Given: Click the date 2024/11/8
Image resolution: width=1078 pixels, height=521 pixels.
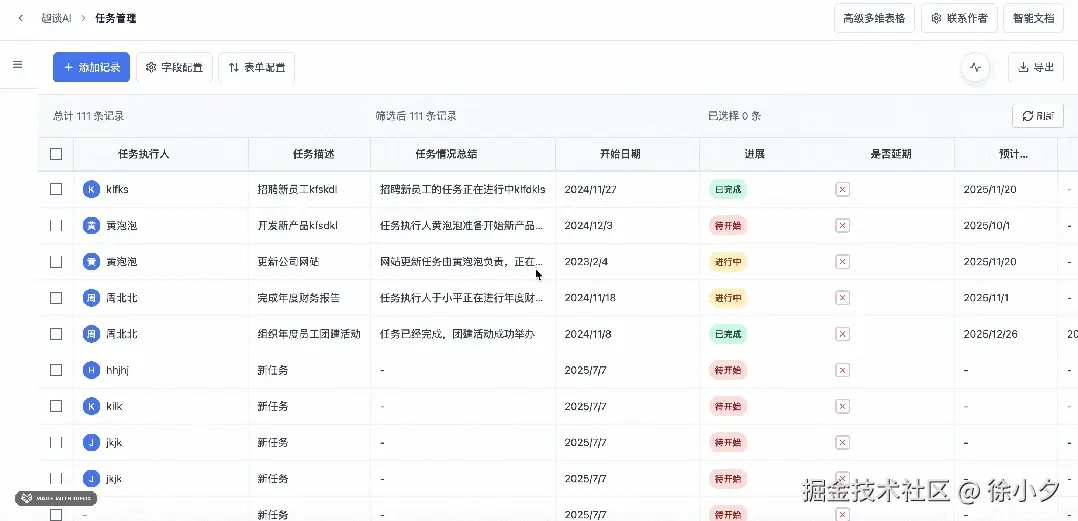Looking at the screenshot, I should 588,334.
